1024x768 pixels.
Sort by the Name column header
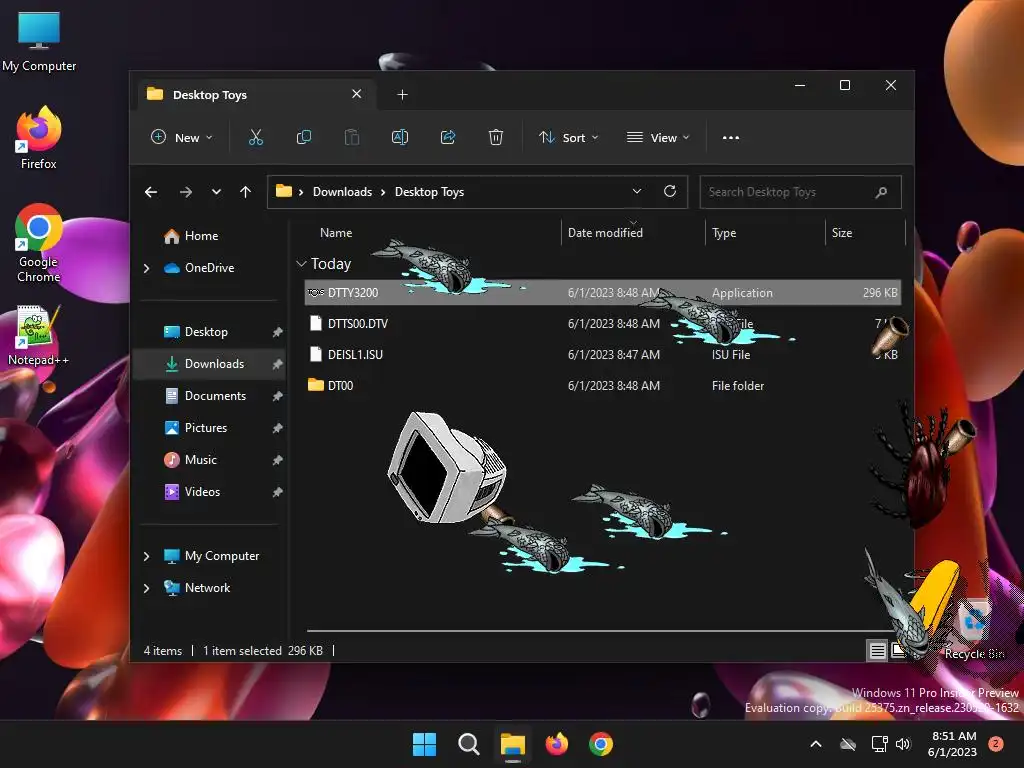tap(336, 232)
